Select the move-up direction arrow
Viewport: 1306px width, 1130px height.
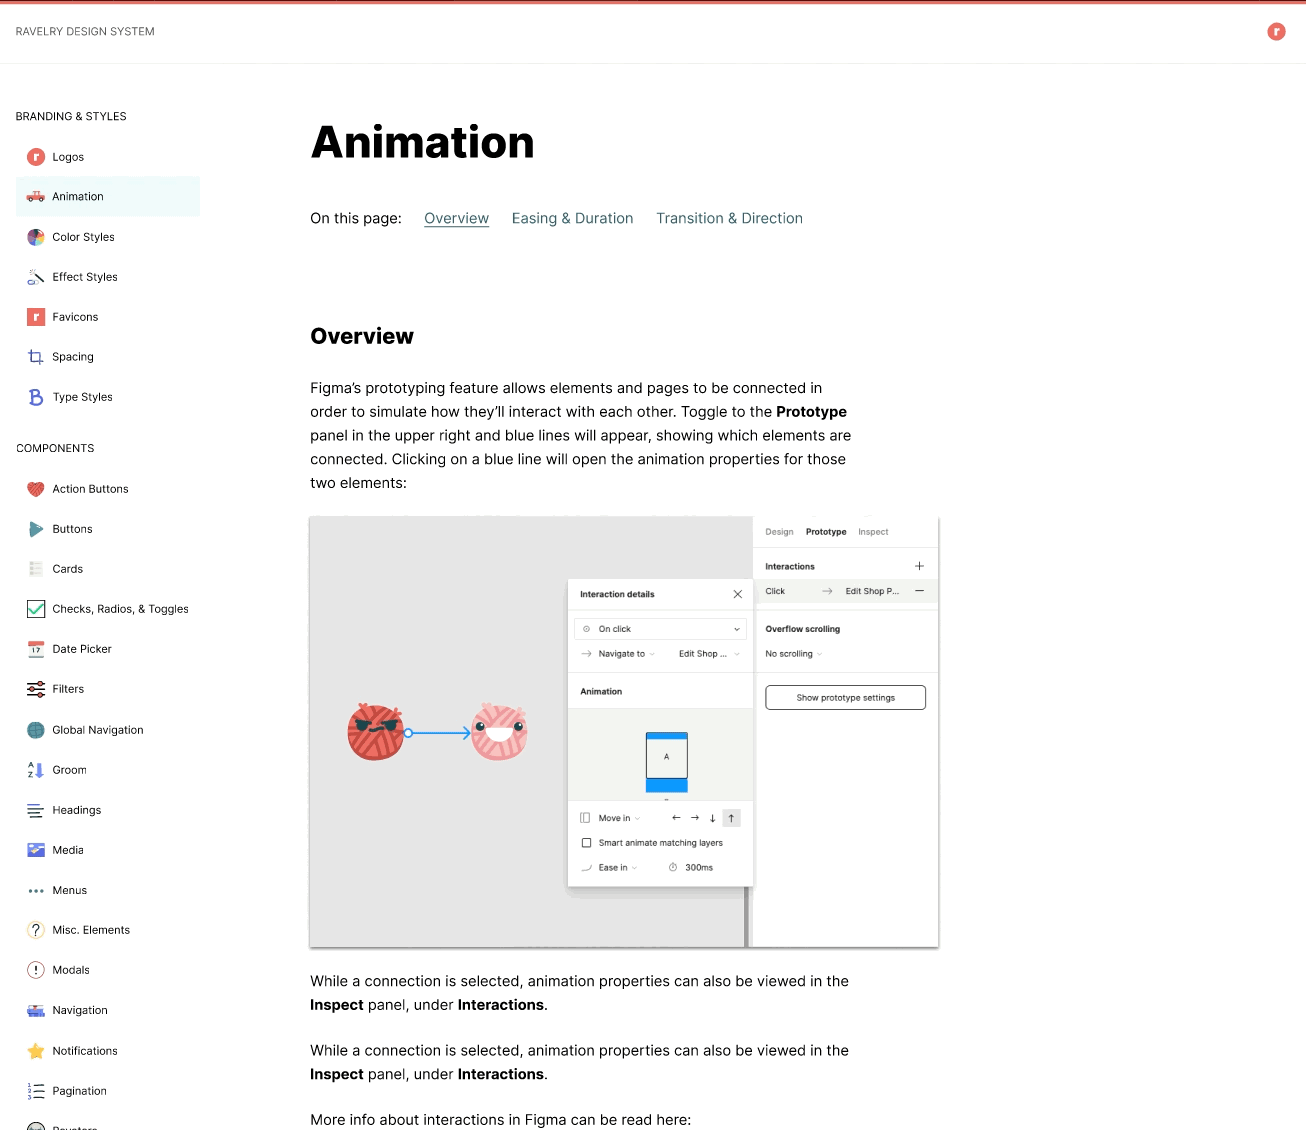[x=732, y=818]
